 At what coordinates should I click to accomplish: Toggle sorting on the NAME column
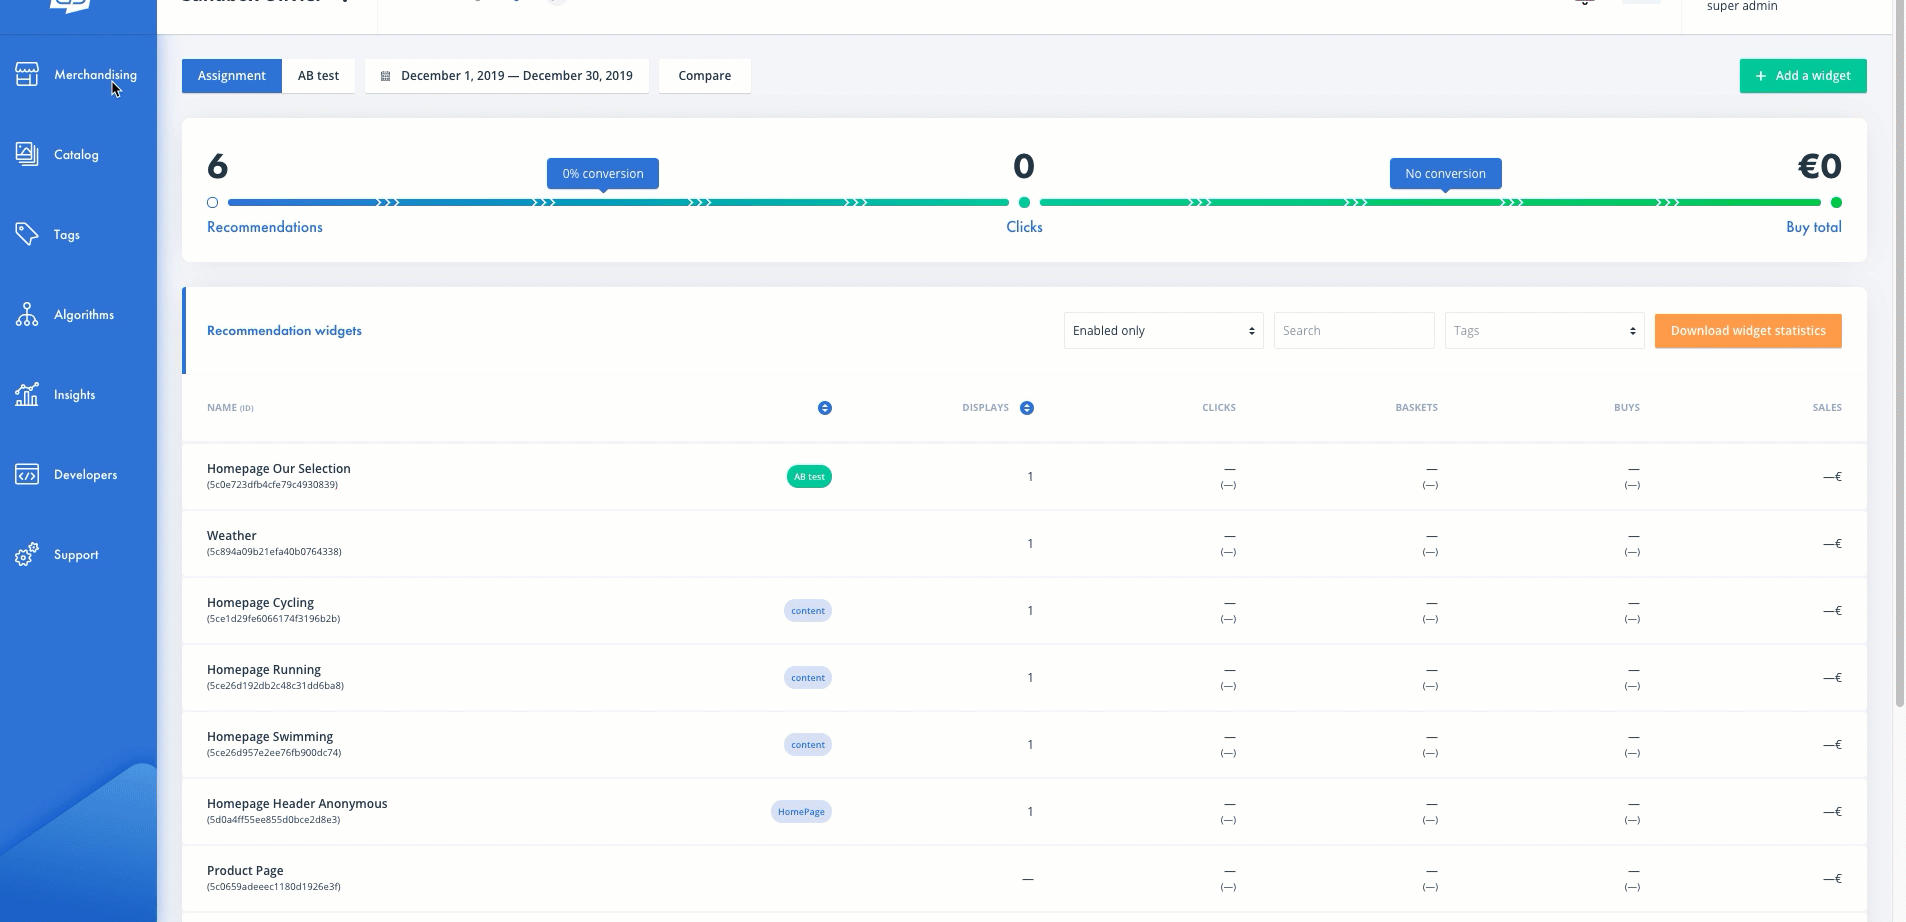[824, 407]
